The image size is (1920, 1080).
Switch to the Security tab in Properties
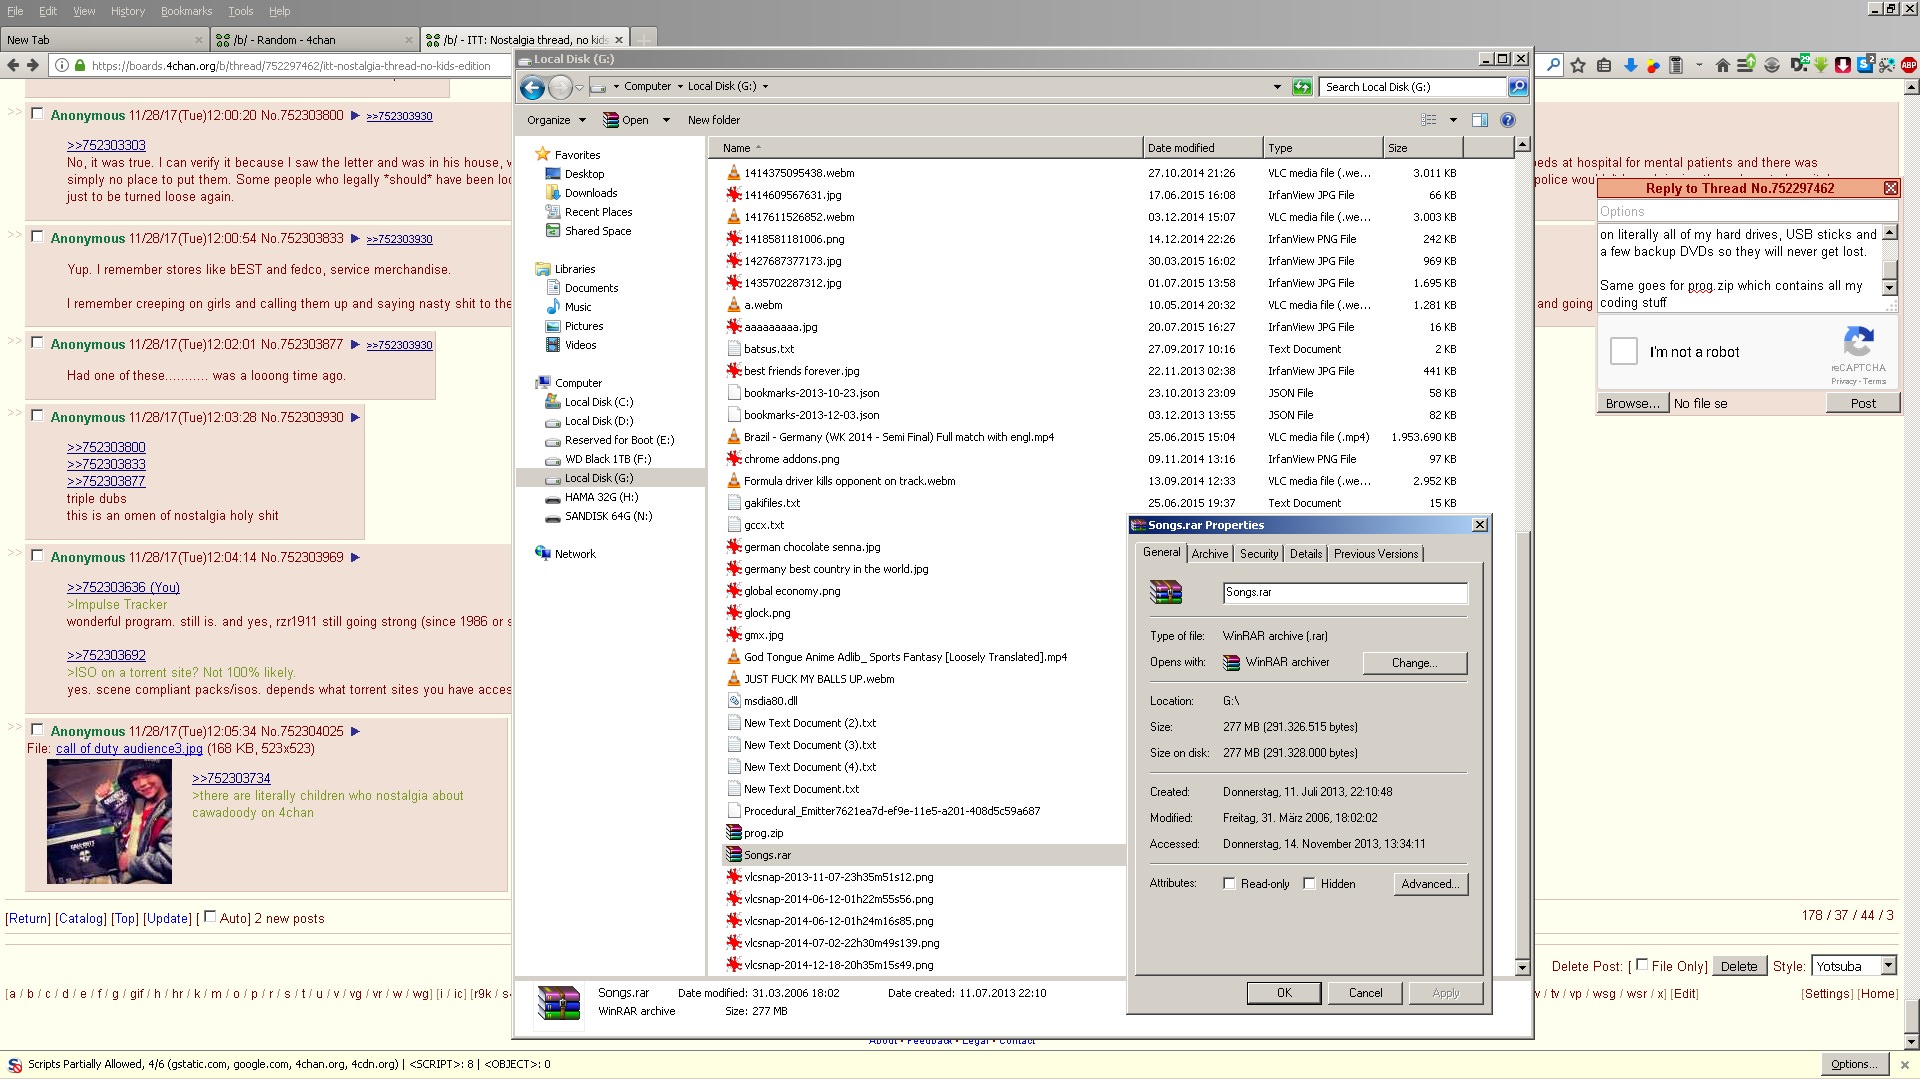(1259, 554)
